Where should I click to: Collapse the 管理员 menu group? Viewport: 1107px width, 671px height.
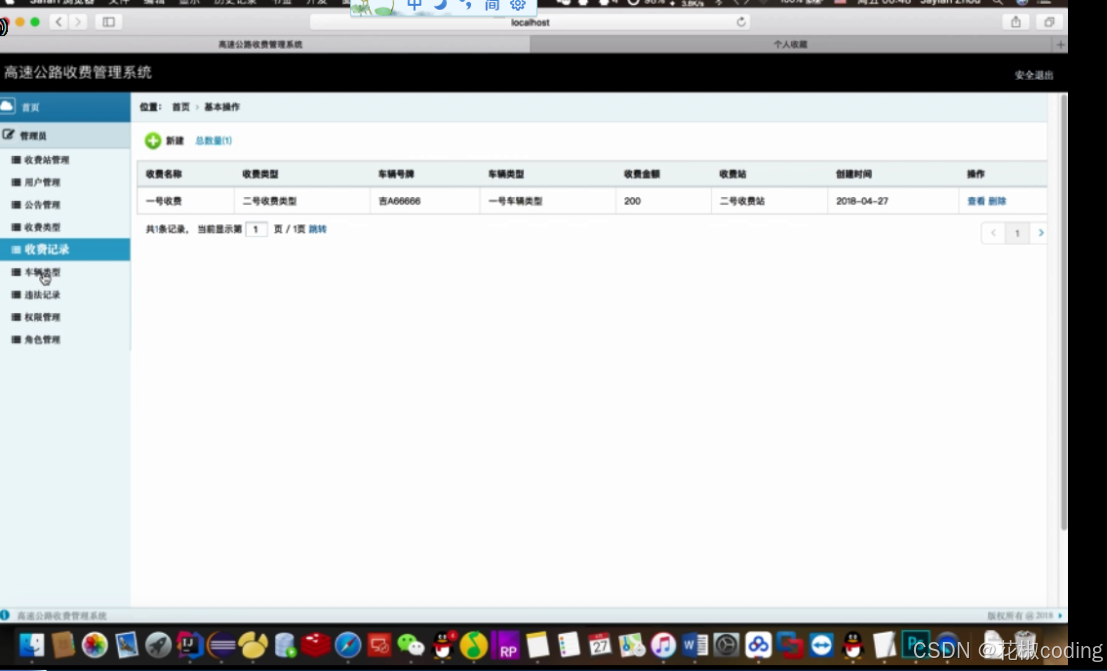pyautogui.click(x=65, y=135)
